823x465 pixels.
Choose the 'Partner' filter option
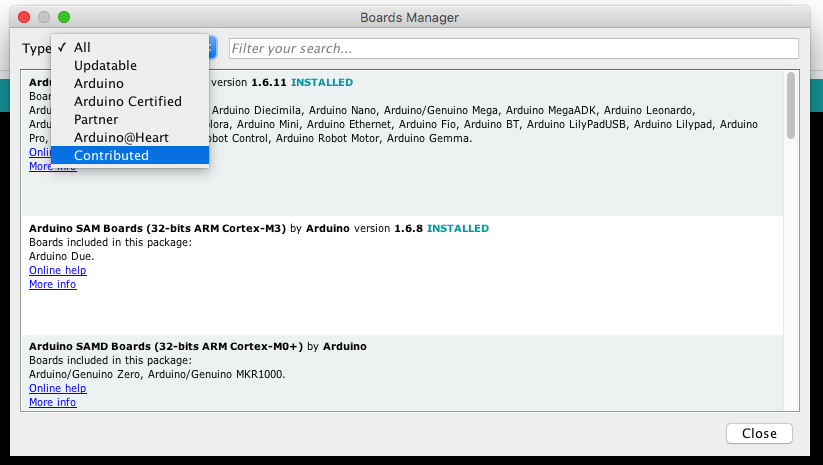[130, 120]
